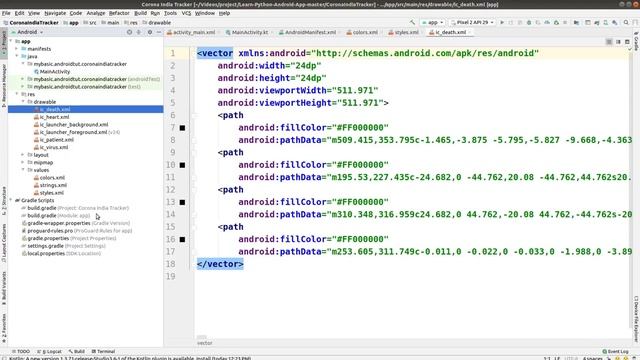
Task: Switch to the activity_main.xml tab
Action: coord(194,32)
